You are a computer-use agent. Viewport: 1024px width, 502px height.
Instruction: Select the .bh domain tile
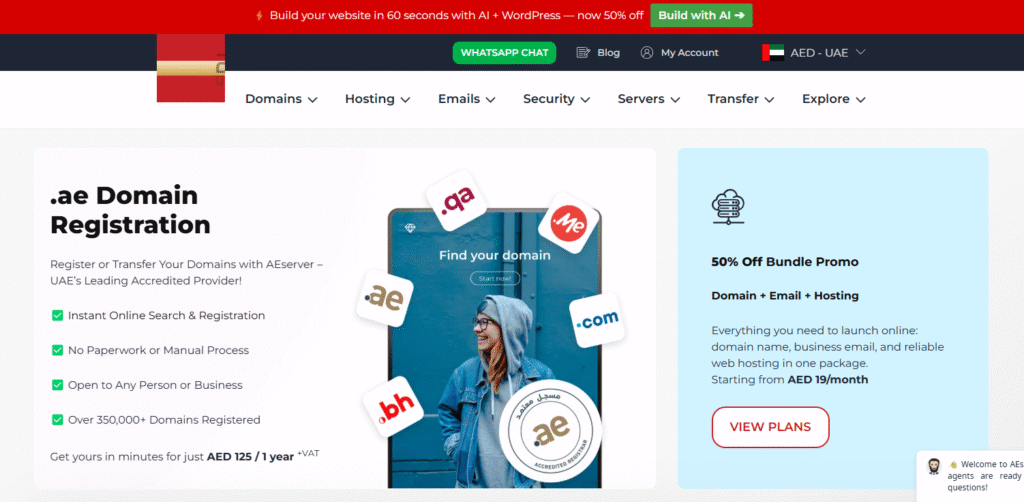click(393, 407)
